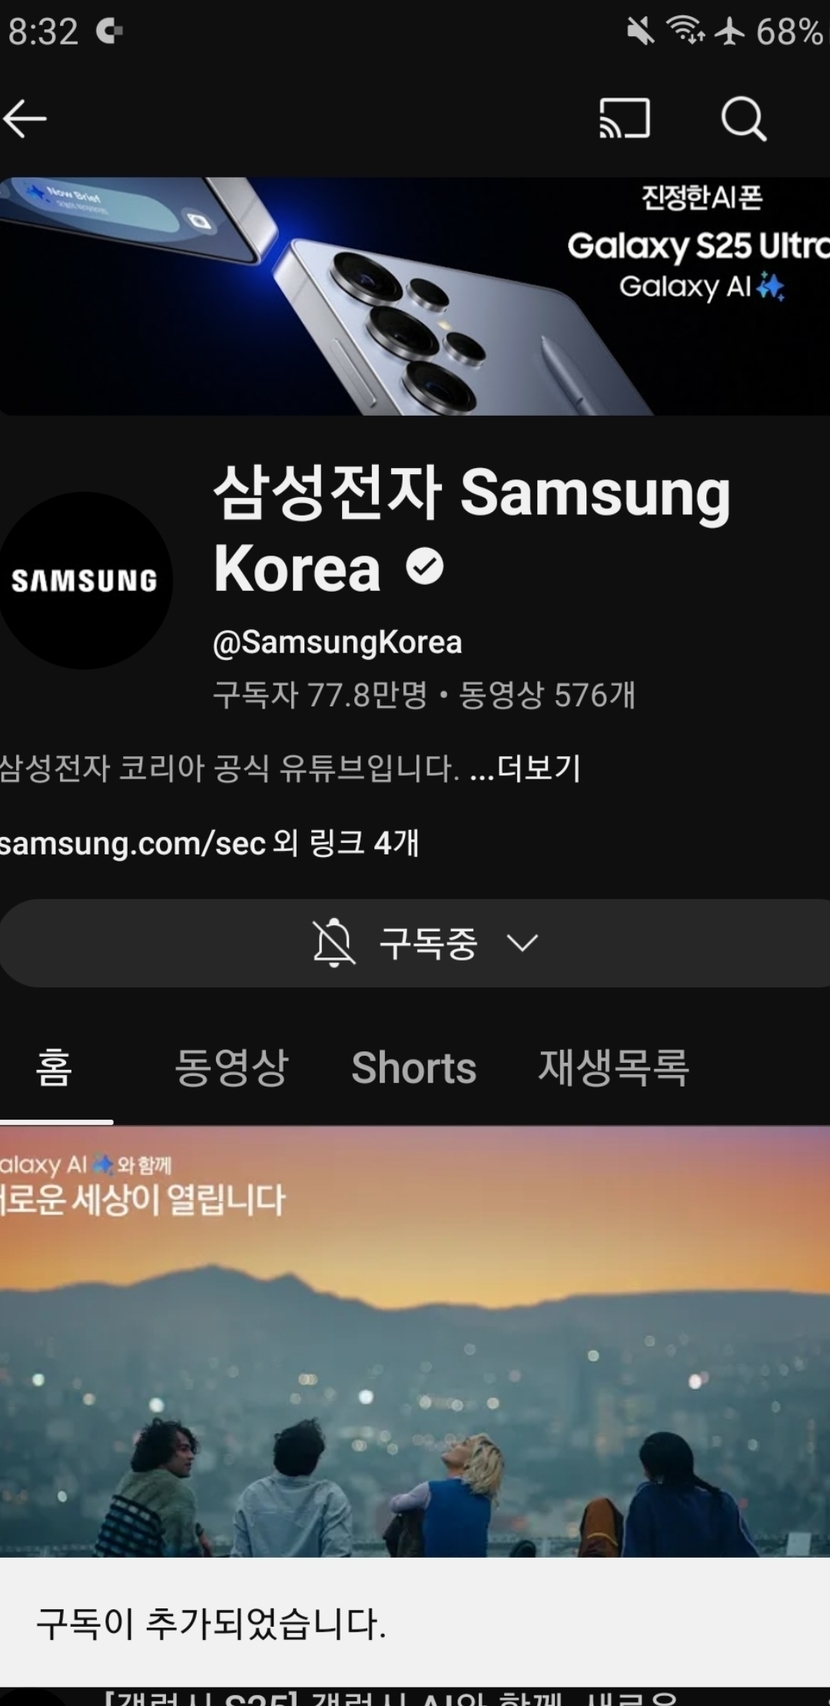830x1706 pixels.
Task: Tap the Galaxy S25 Ultra banner image
Action: point(415,296)
